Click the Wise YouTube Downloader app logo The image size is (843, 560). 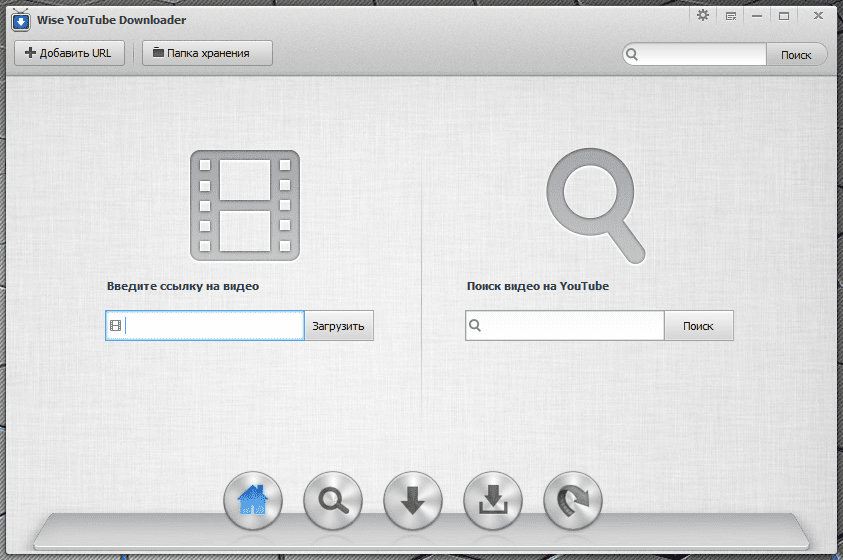coord(20,20)
